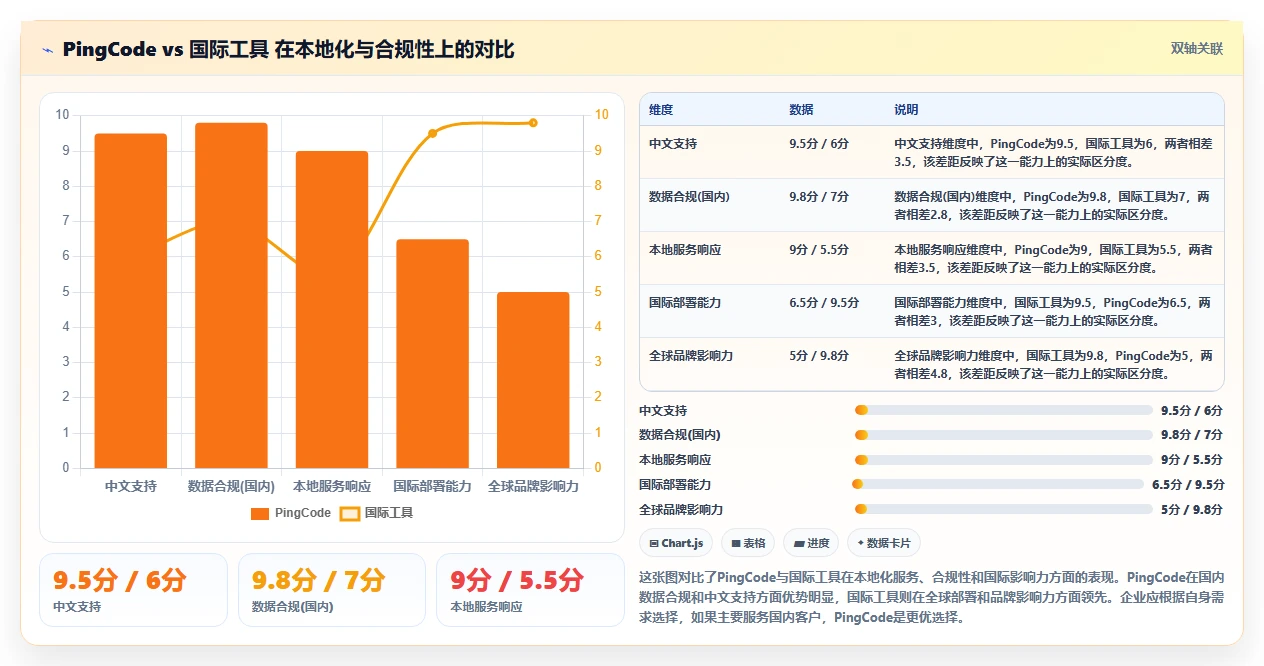
Task: Click the PingCode vs 国际工具 title text
Action: point(287,50)
